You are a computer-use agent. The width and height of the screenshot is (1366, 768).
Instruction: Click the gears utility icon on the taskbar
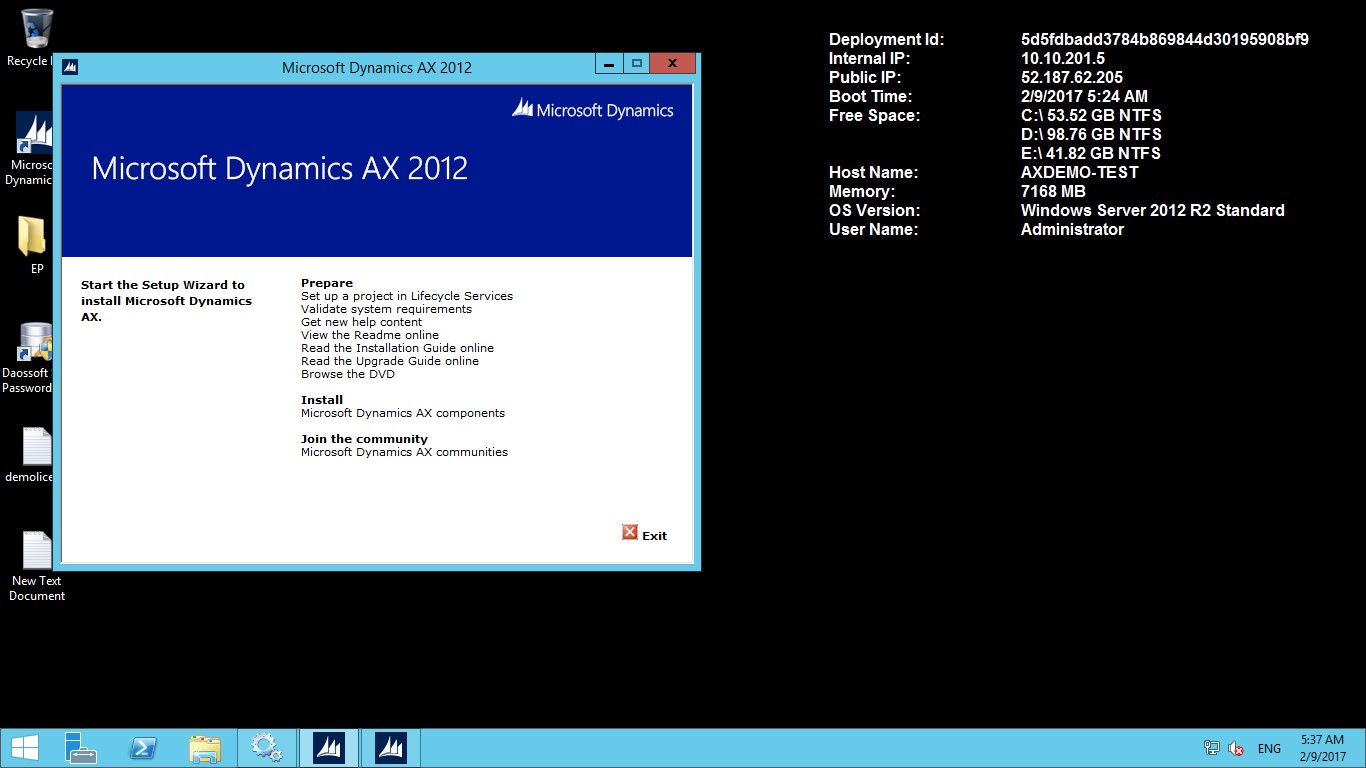(x=266, y=747)
